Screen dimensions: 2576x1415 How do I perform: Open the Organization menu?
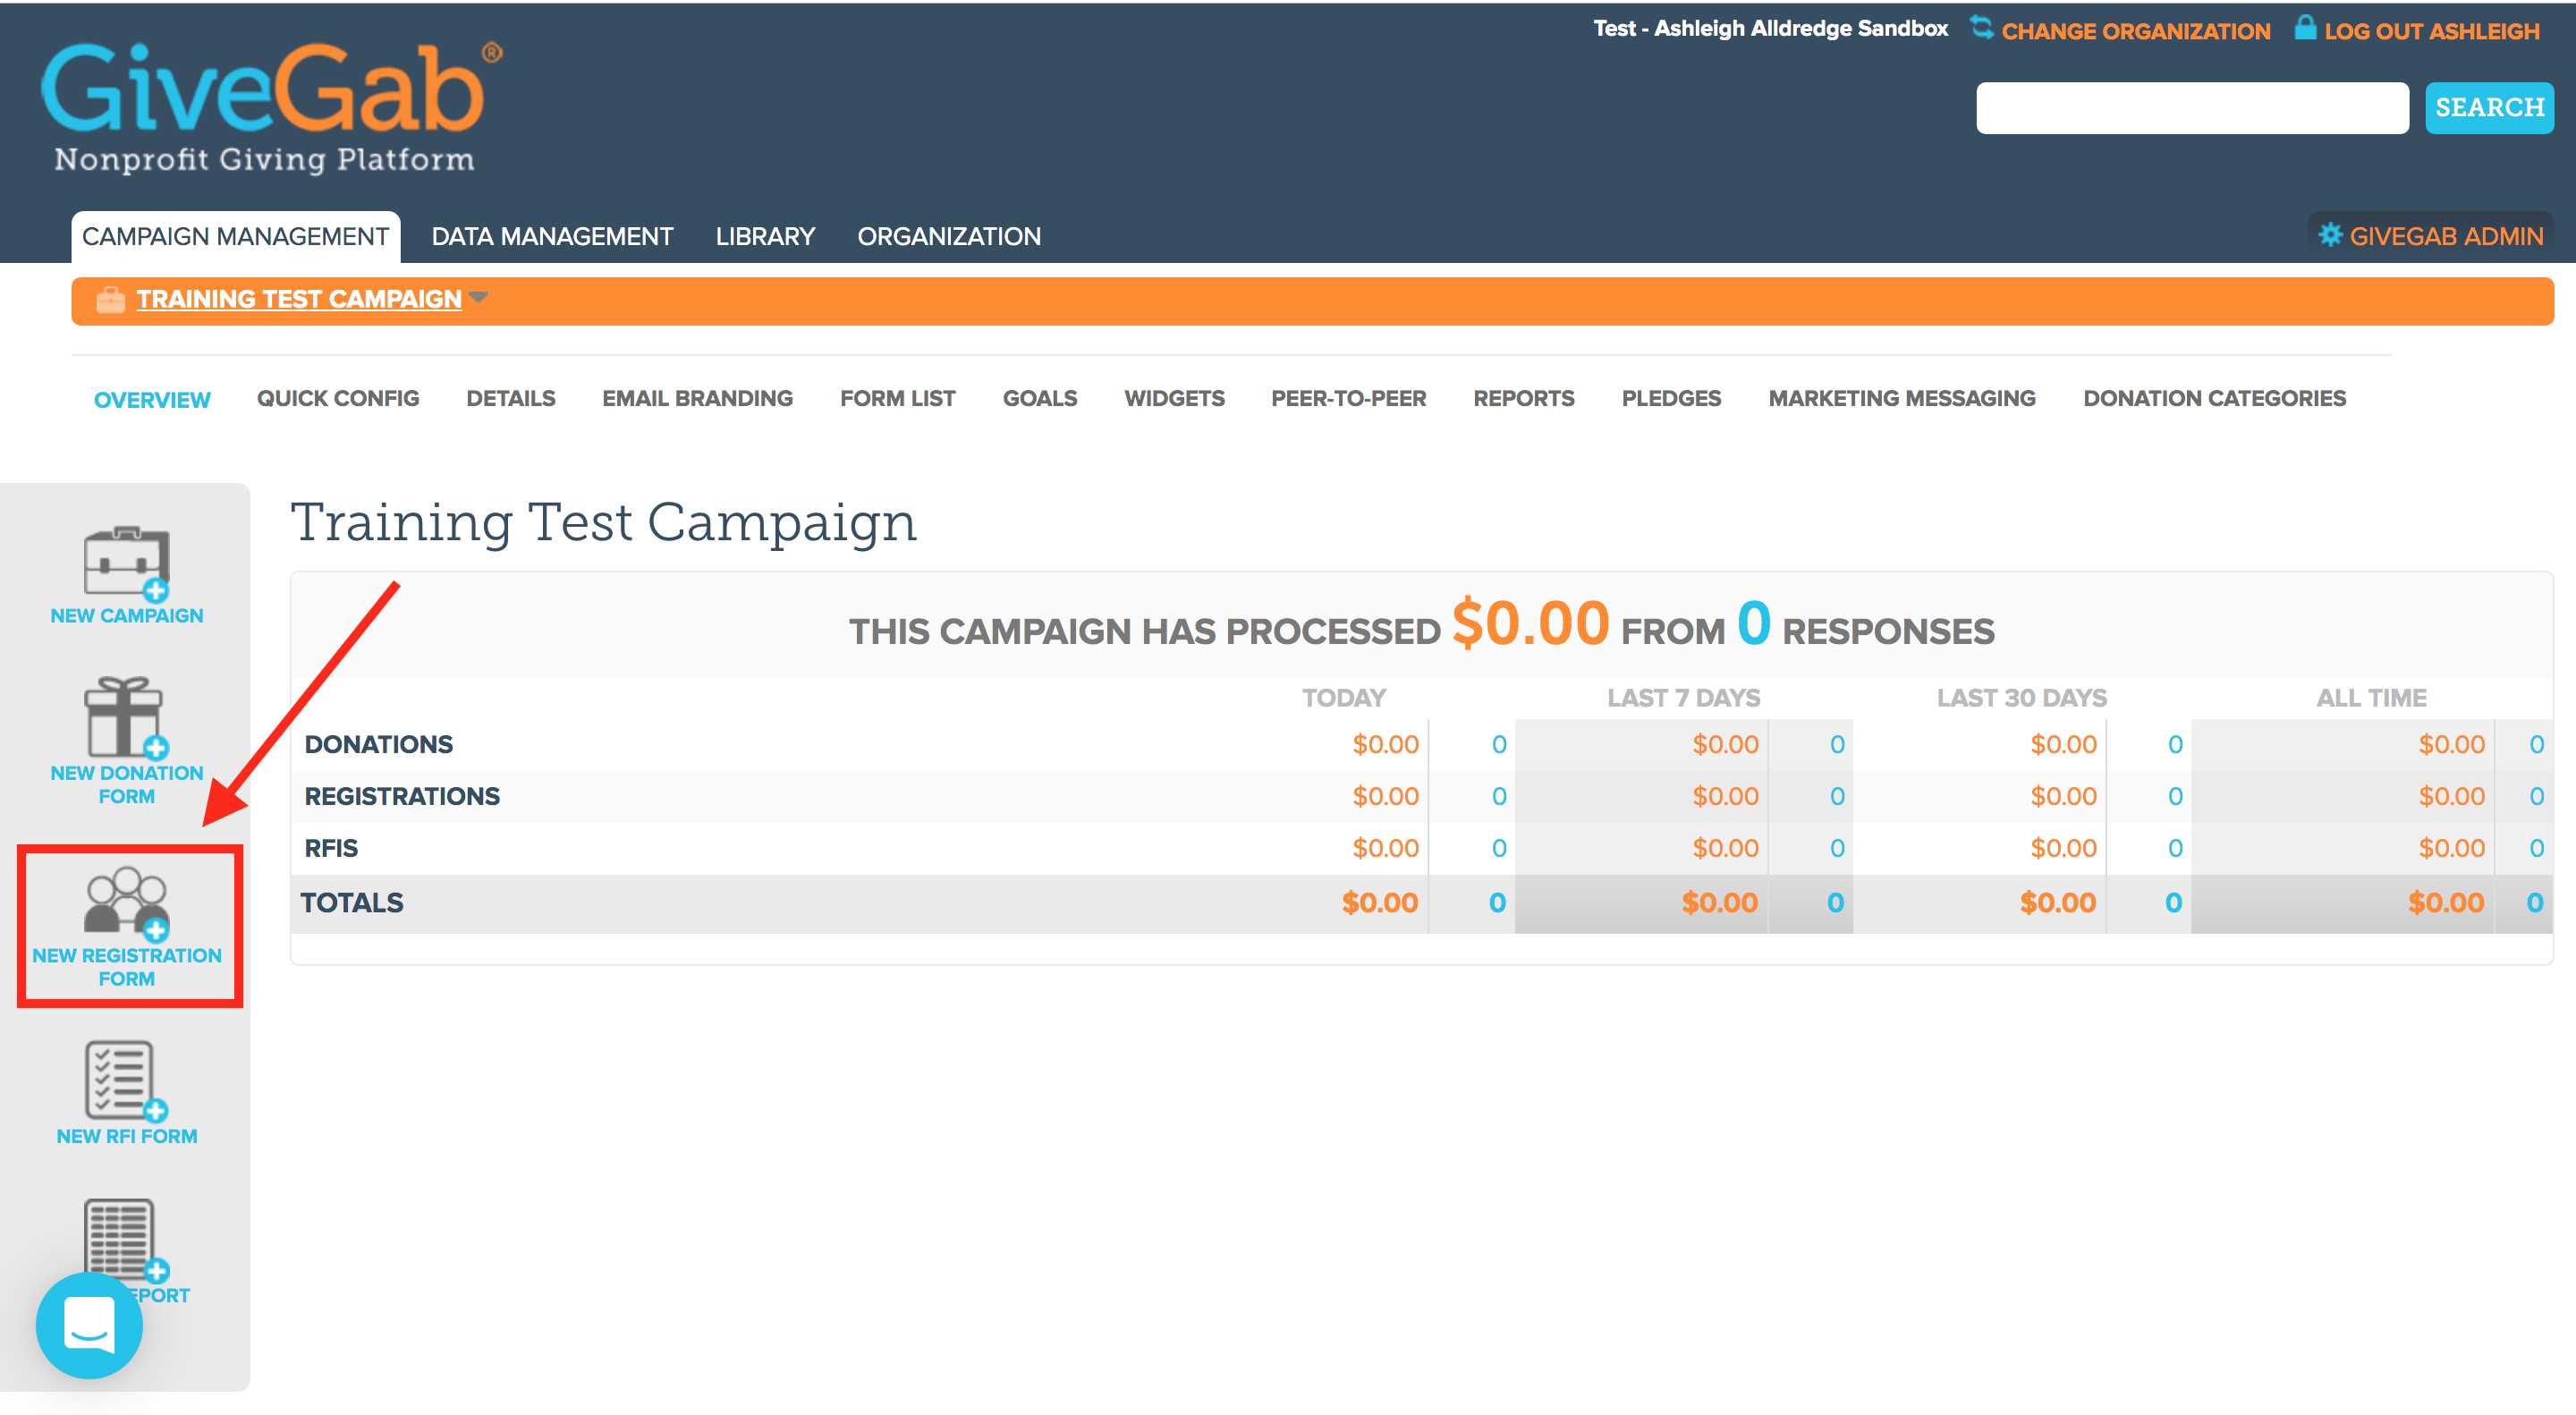(949, 237)
